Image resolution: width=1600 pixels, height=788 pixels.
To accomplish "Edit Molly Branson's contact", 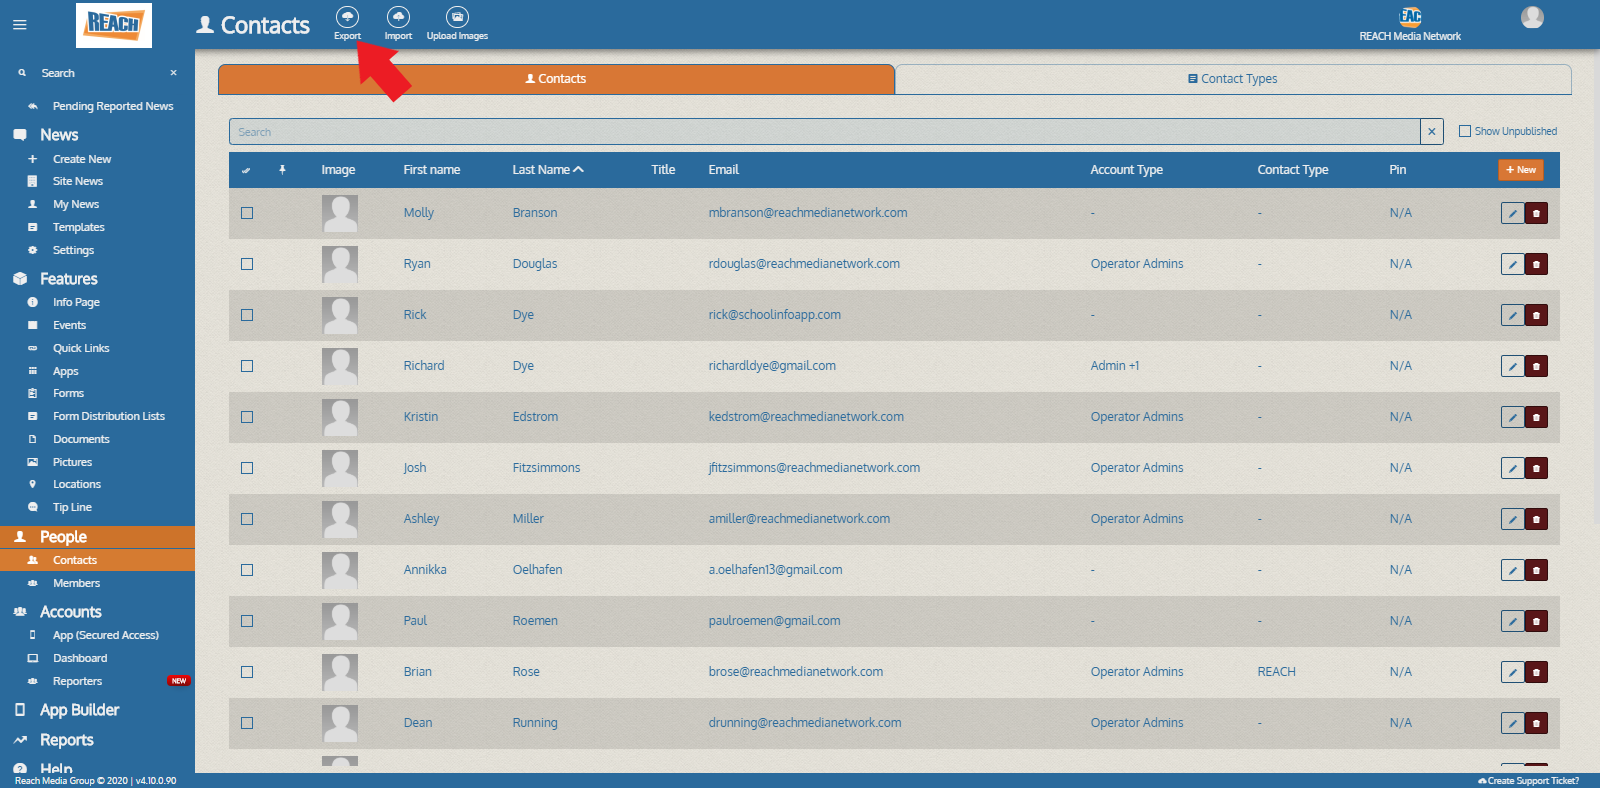I will click(1513, 213).
